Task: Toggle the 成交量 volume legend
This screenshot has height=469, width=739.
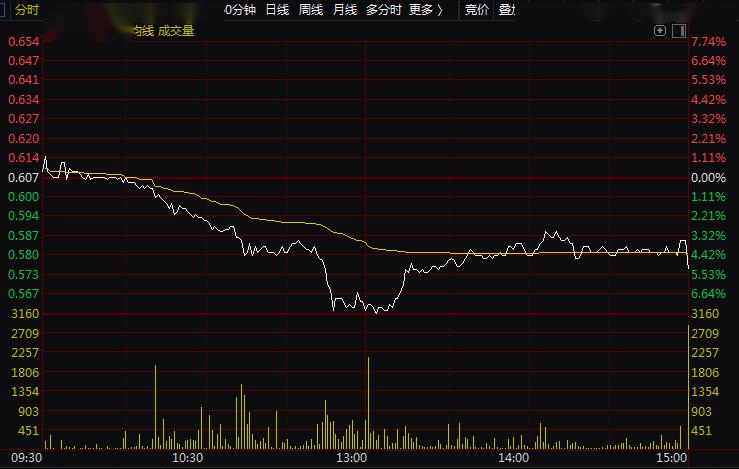Action: pos(176,31)
